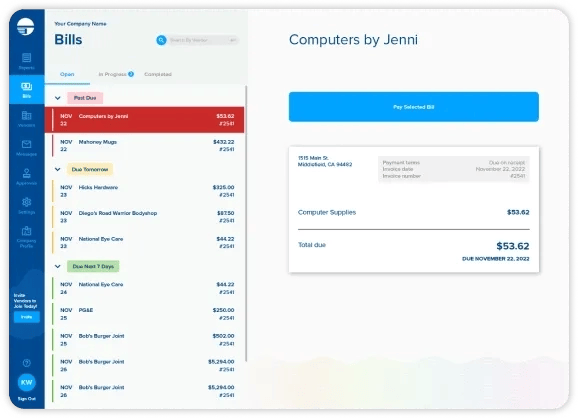This screenshot has height=418, width=578.
Task: Click the company logo in the sidebar
Action: [x=25, y=27]
